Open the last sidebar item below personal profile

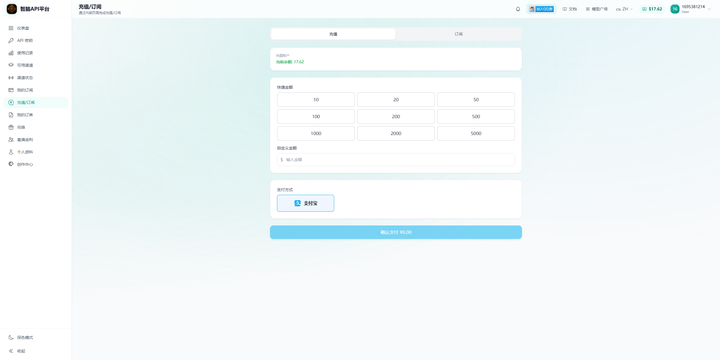click(36, 164)
